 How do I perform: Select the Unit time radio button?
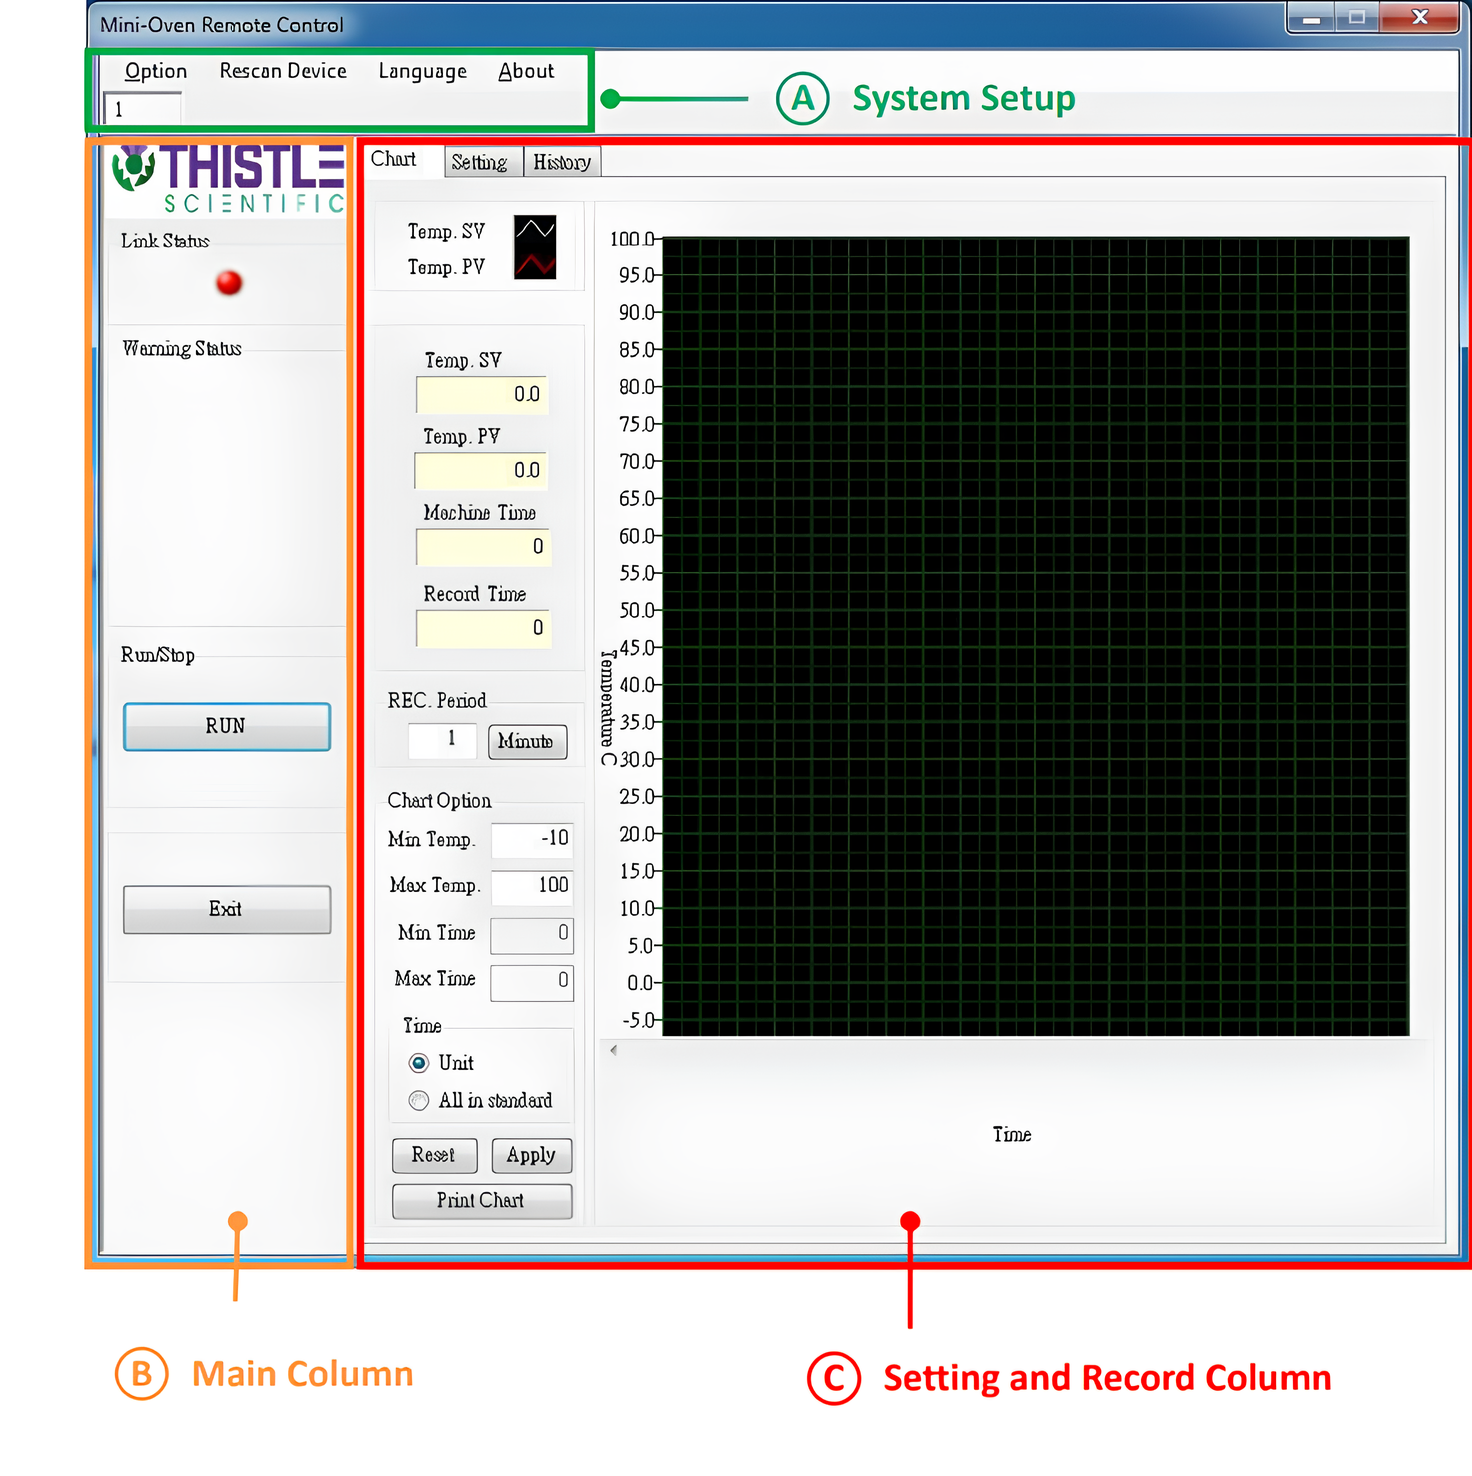(419, 1063)
